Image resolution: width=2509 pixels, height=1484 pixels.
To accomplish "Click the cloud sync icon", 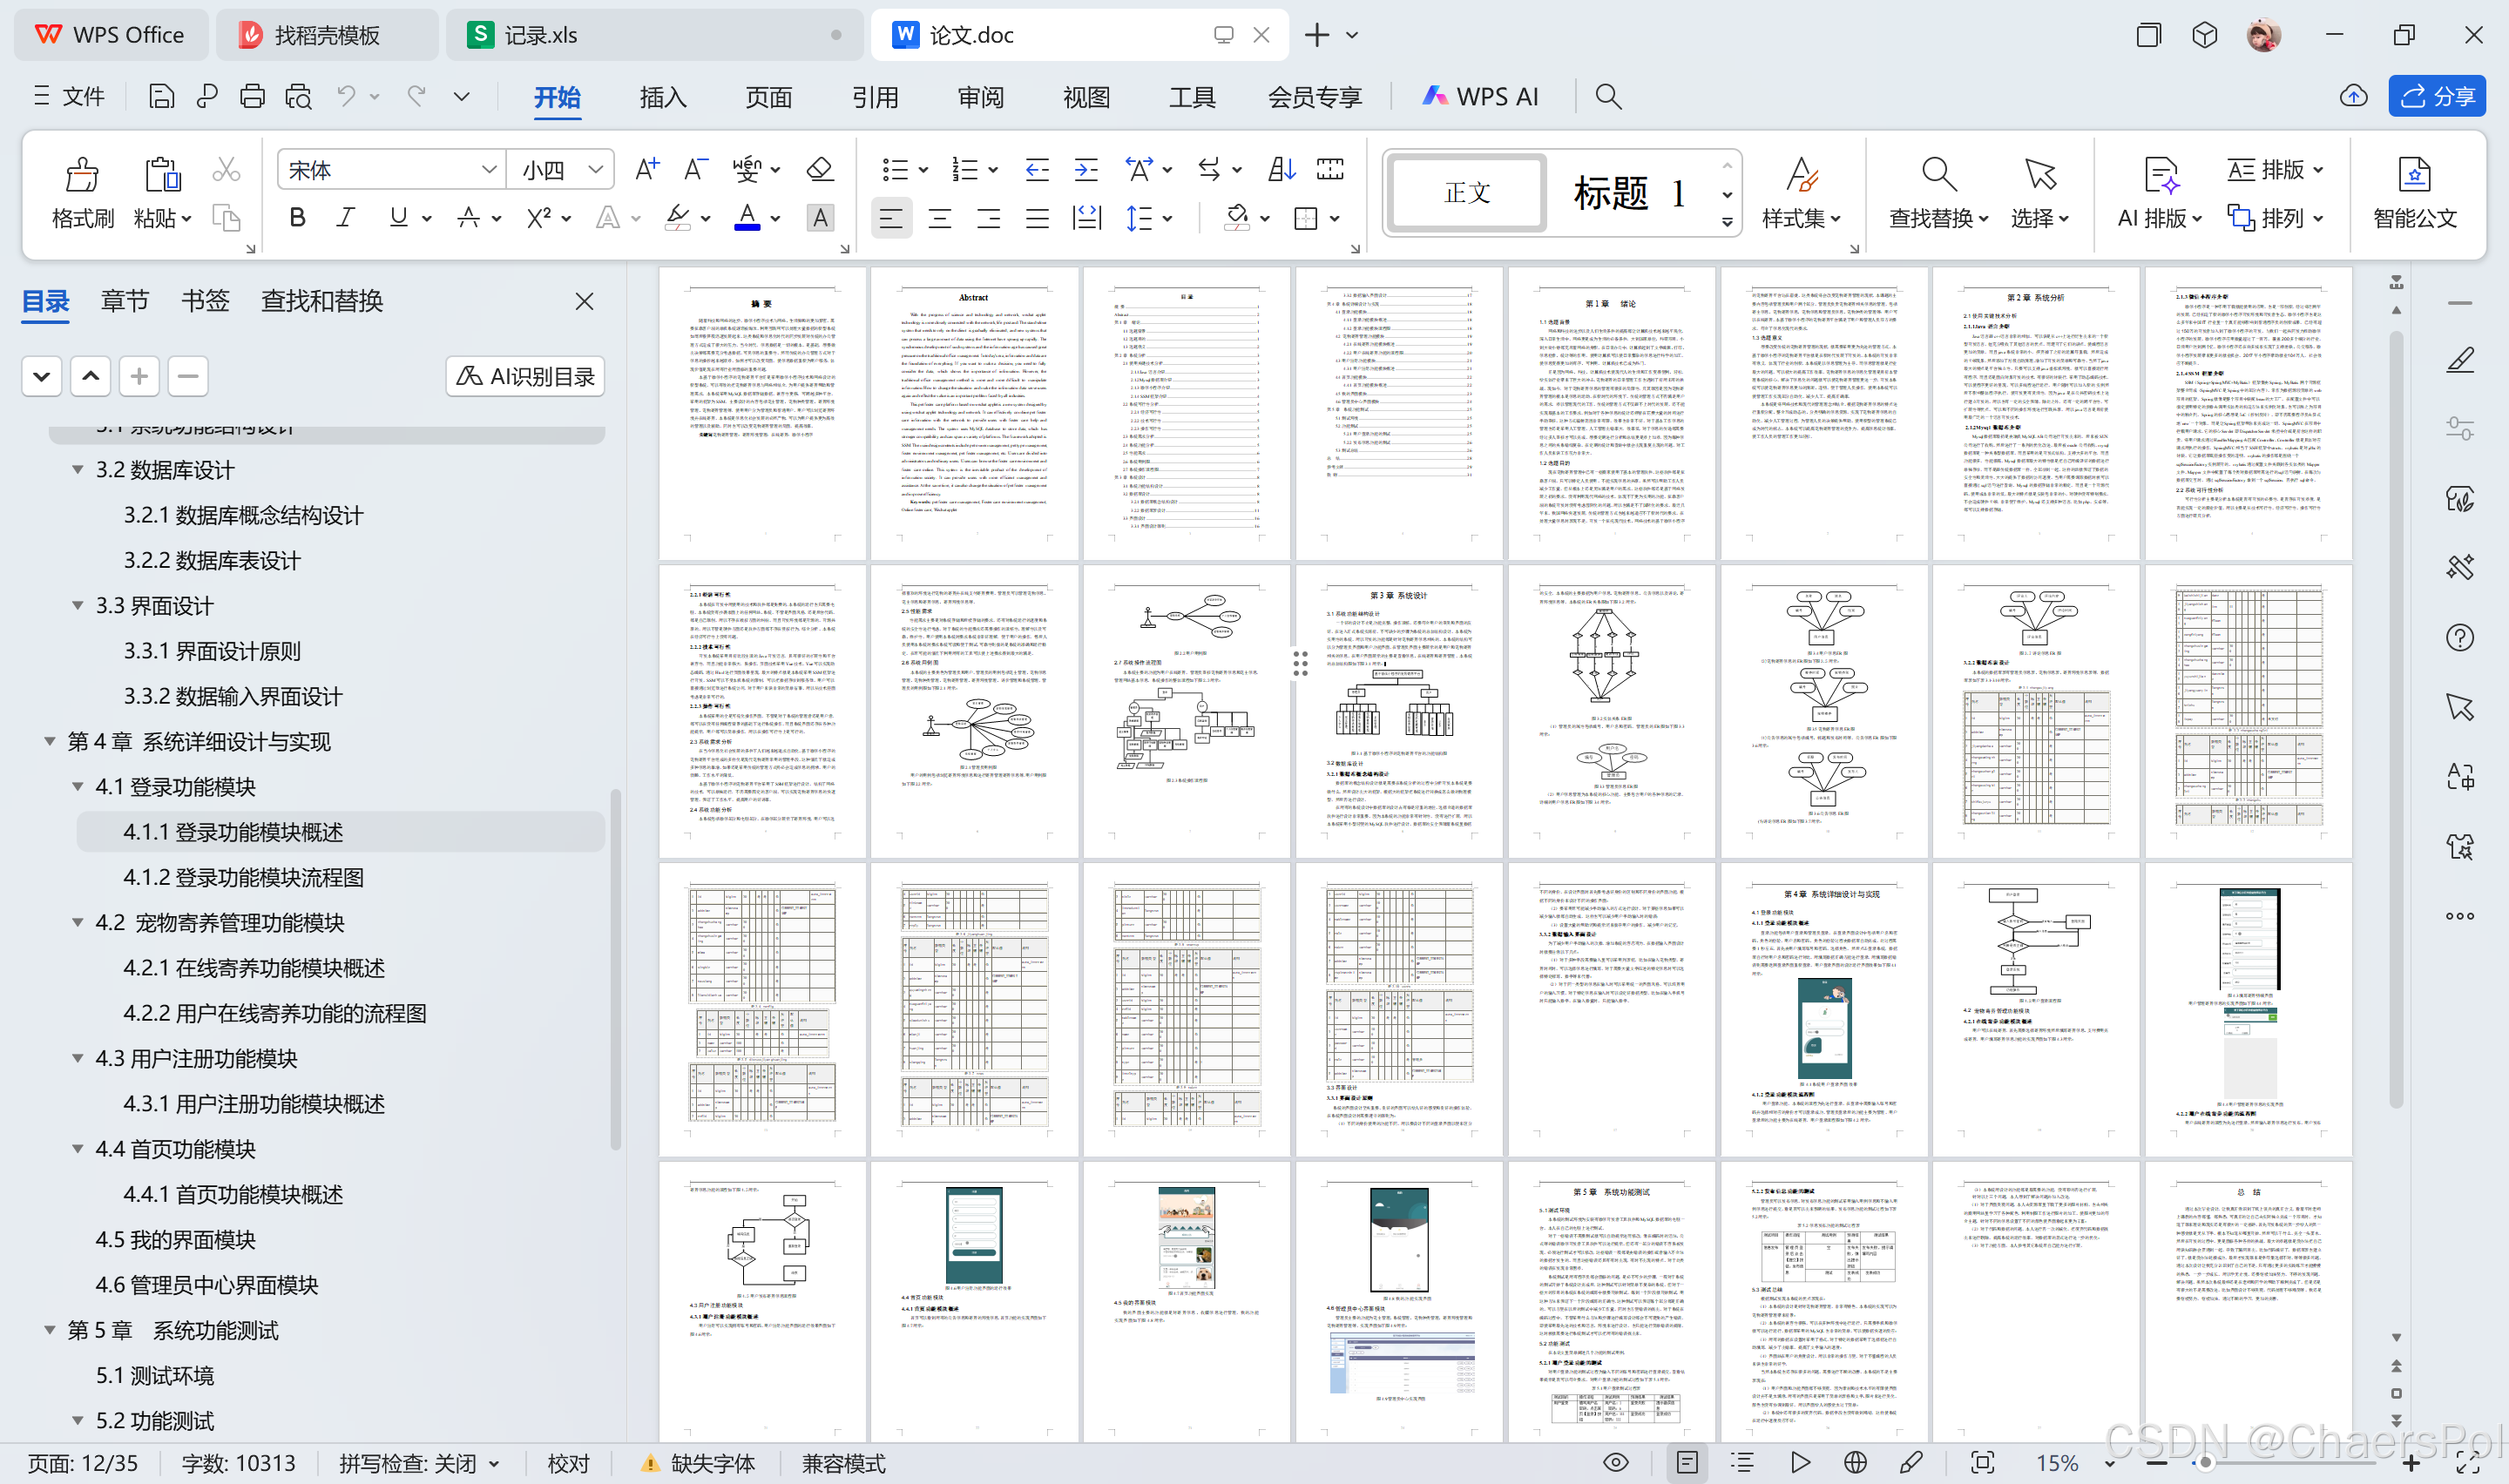I will tap(2354, 96).
